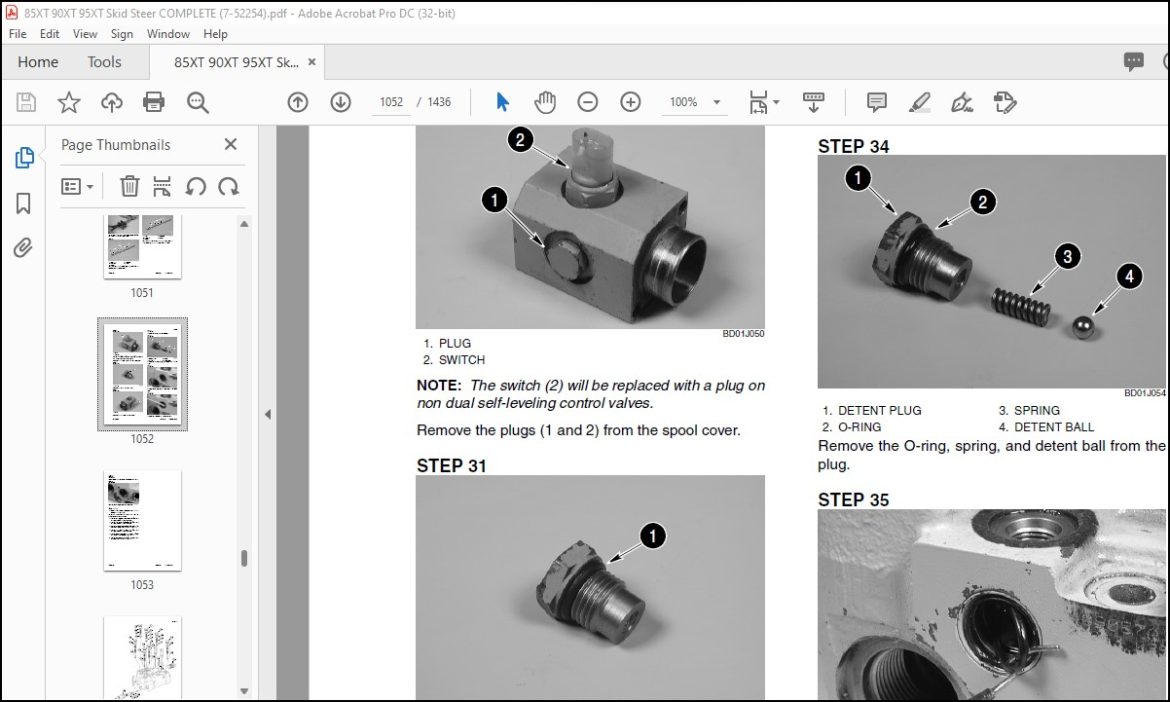Go to next page using down arrow

pyautogui.click(x=340, y=102)
